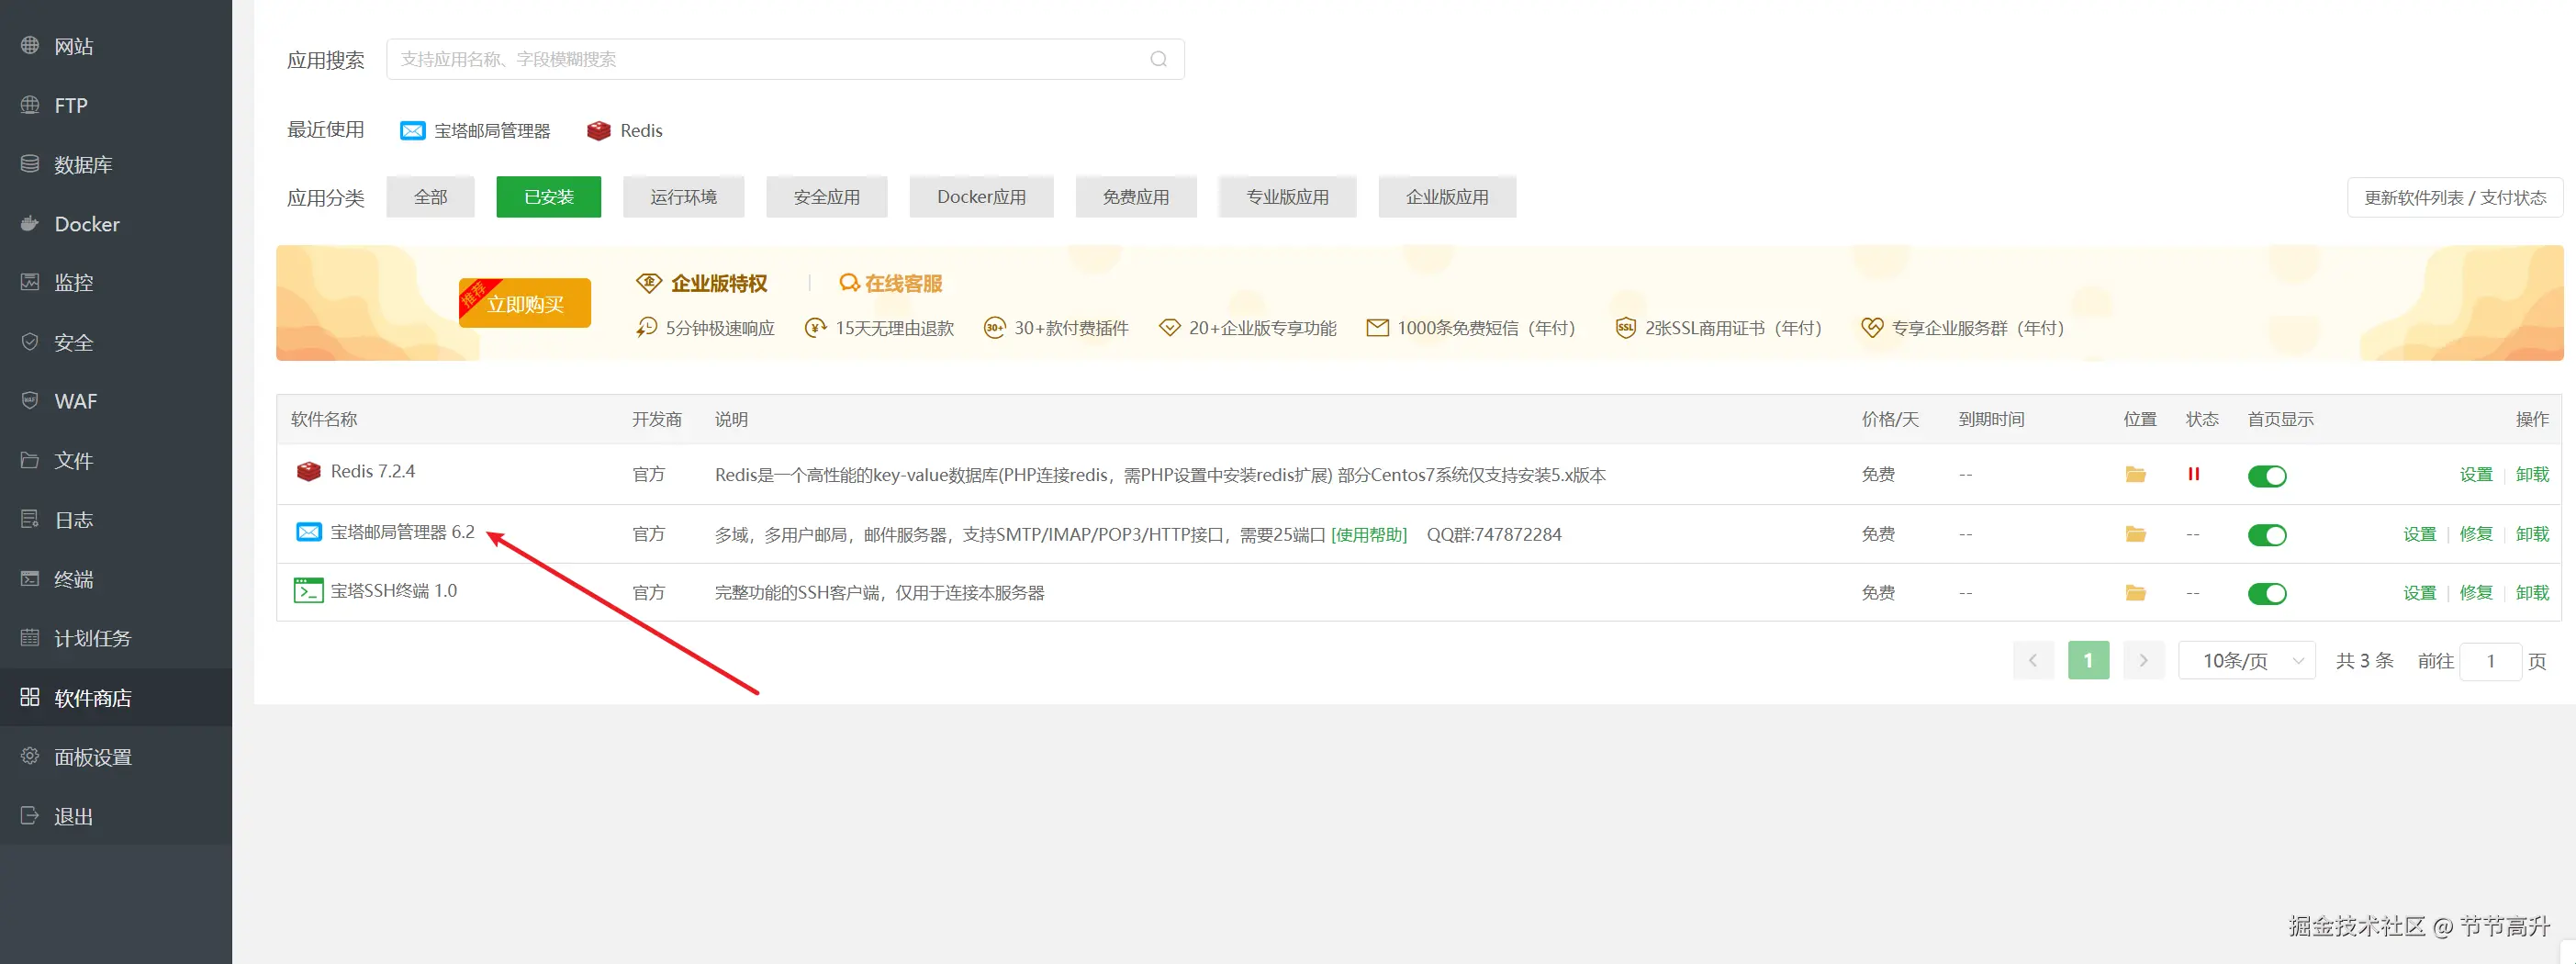The width and height of the screenshot is (2576, 964).
Task: Click the 文件 folder icon in sidebar
Action: click(x=30, y=460)
